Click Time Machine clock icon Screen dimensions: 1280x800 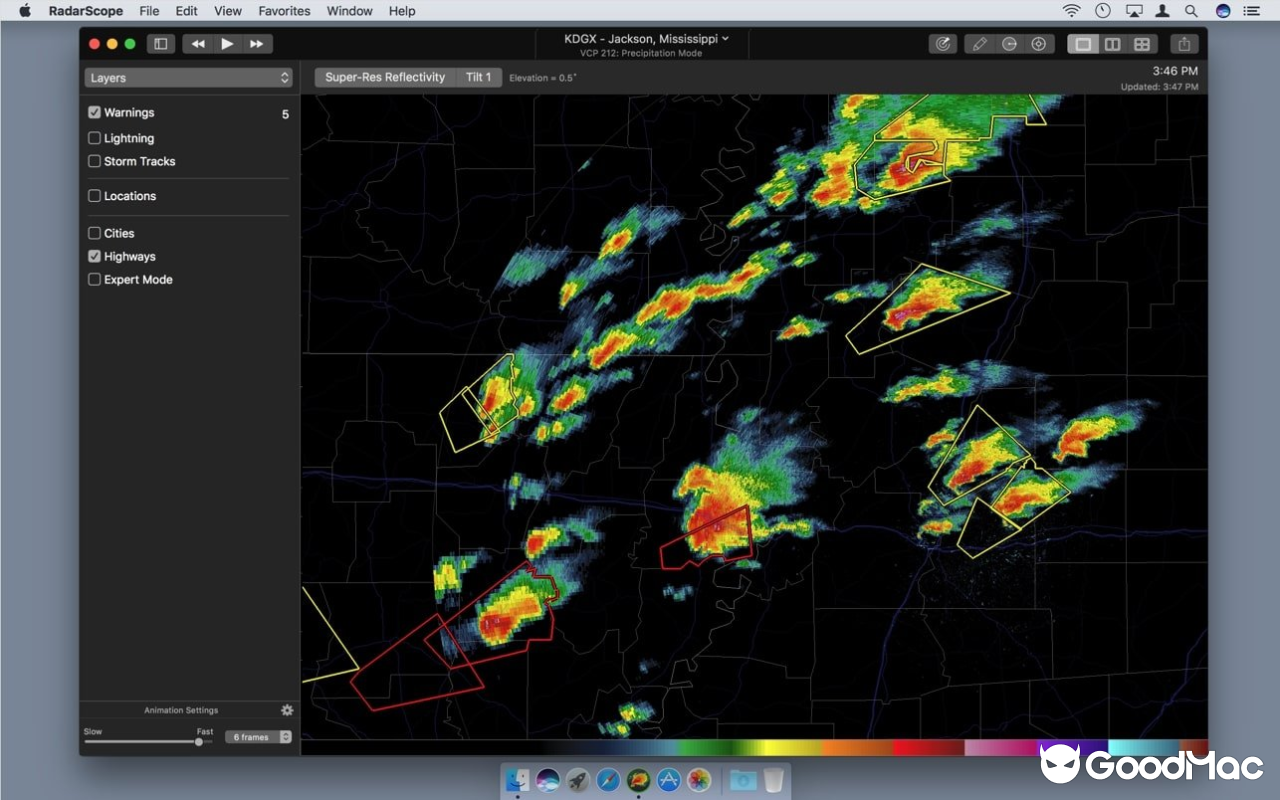[x=1102, y=11]
